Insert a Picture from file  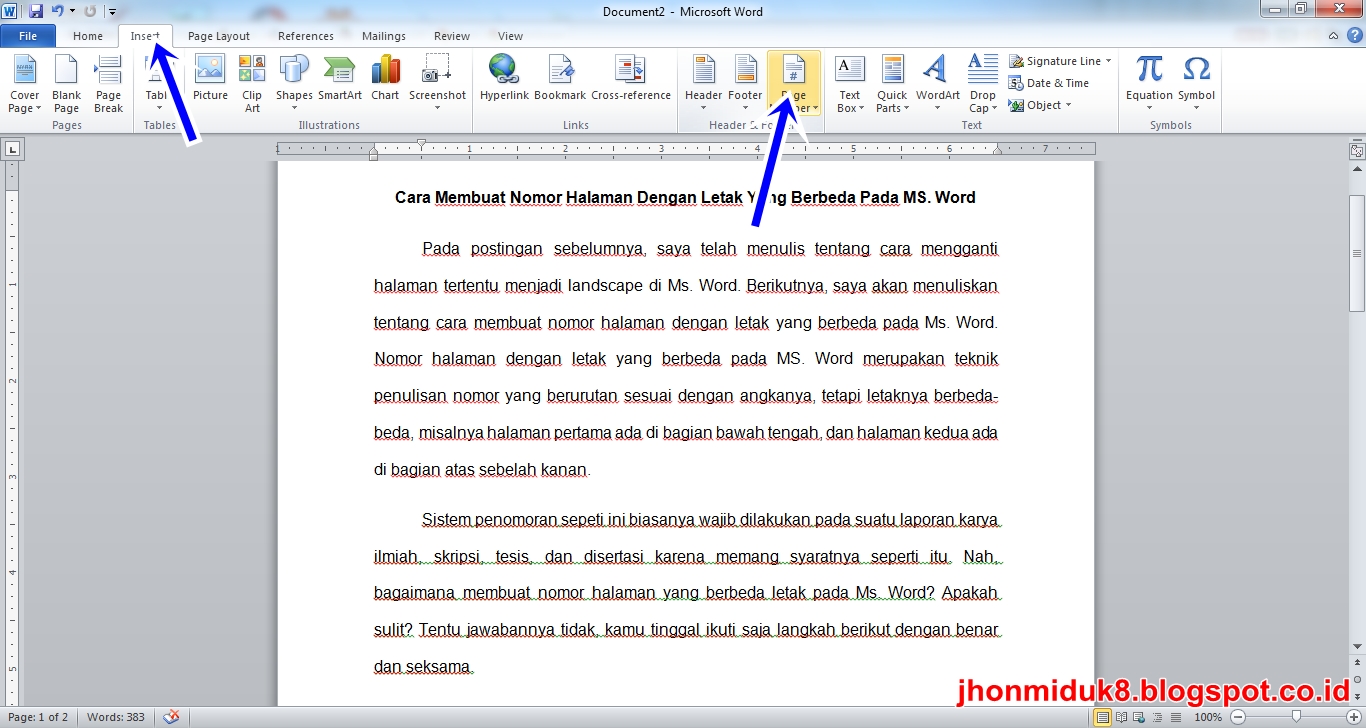pyautogui.click(x=210, y=78)
